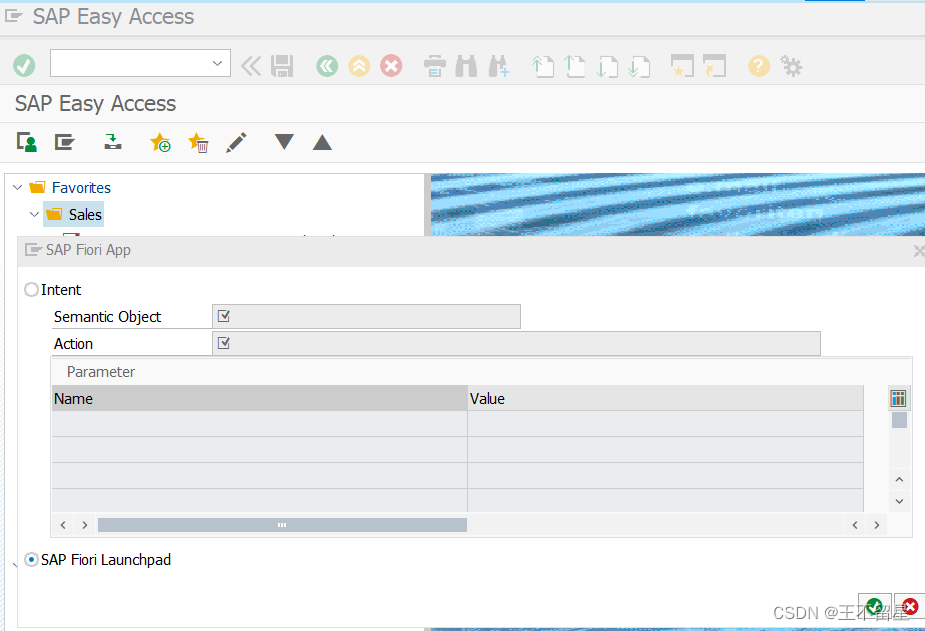The width and height of the screenshot is (925, 631).
Task: Open the SAP Easy Access window menu icon
Action: (13, 17)
